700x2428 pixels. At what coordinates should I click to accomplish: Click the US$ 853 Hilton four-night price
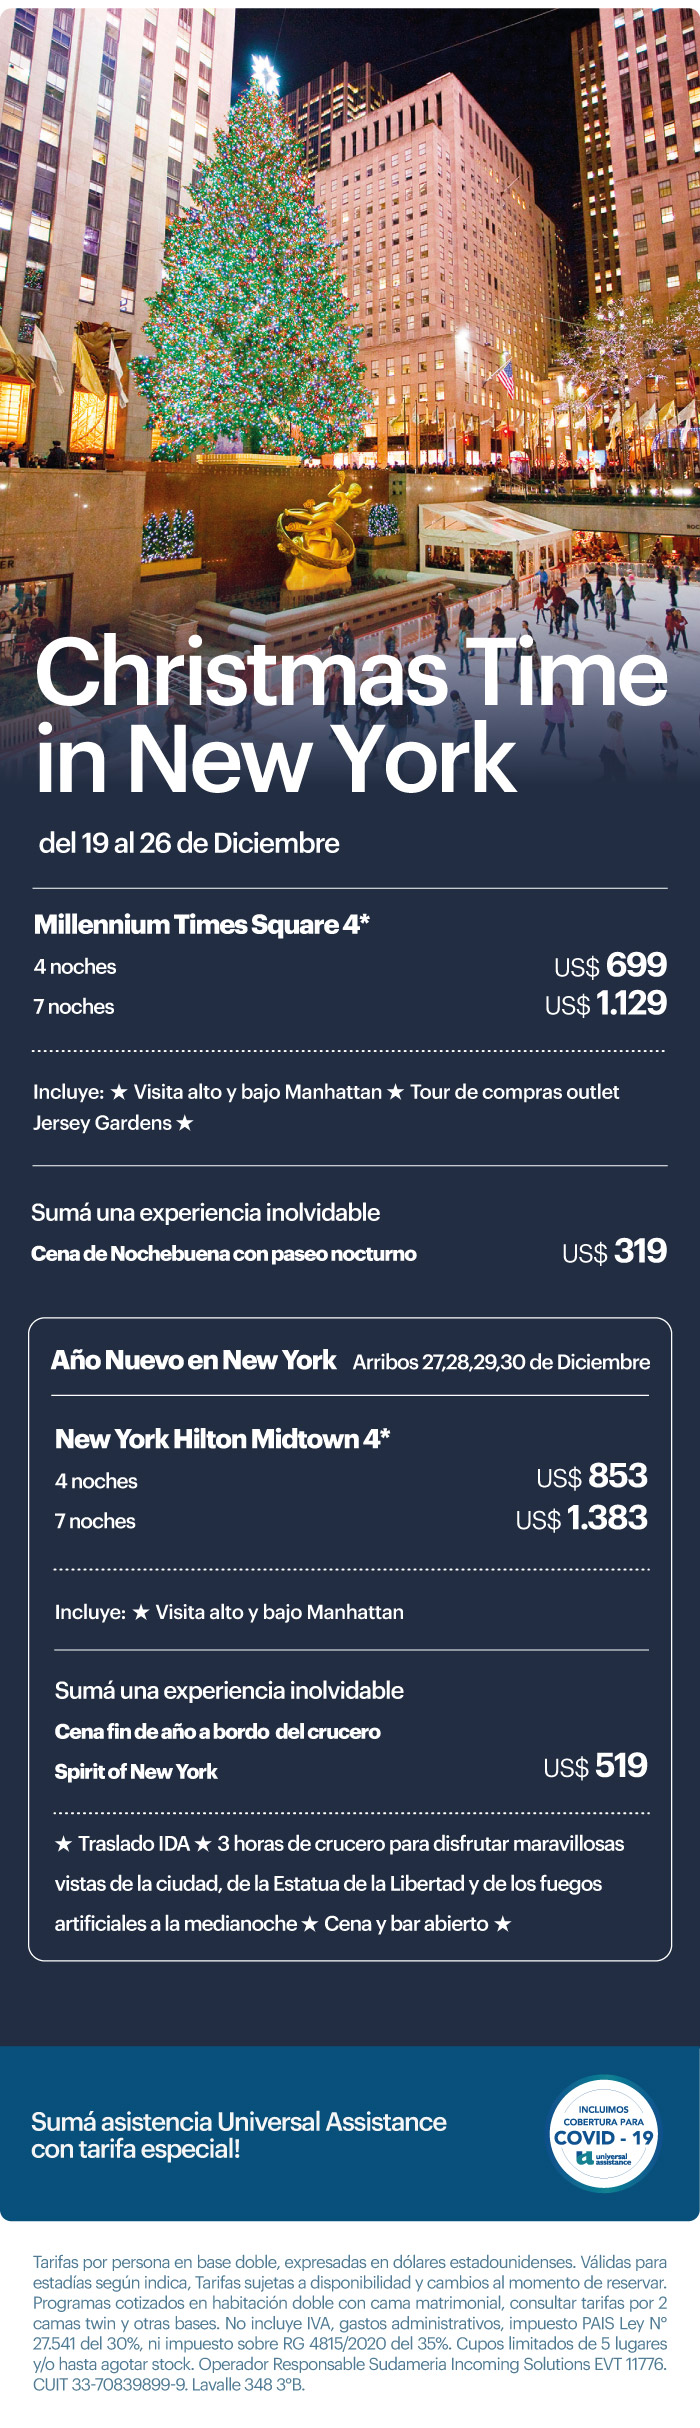click(x=592, y=1477)
